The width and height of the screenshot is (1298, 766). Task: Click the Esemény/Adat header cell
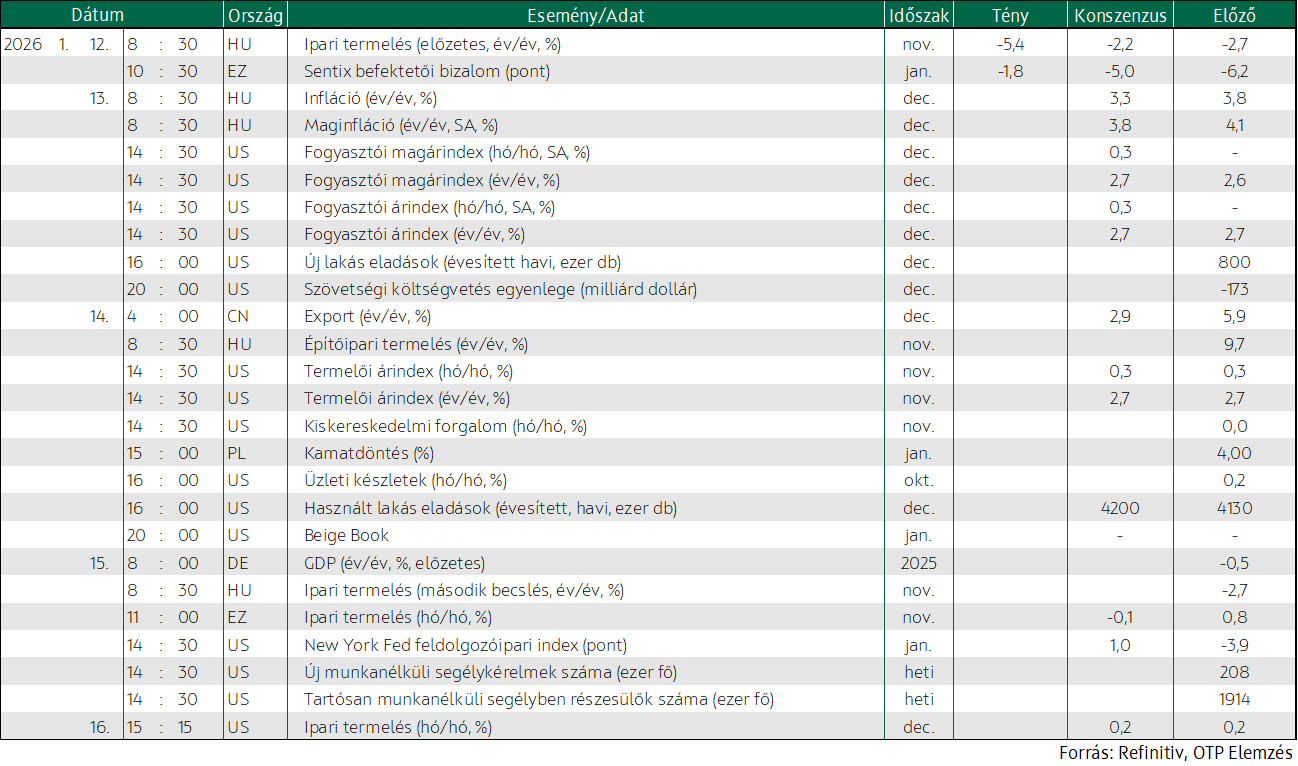point(586,15)
